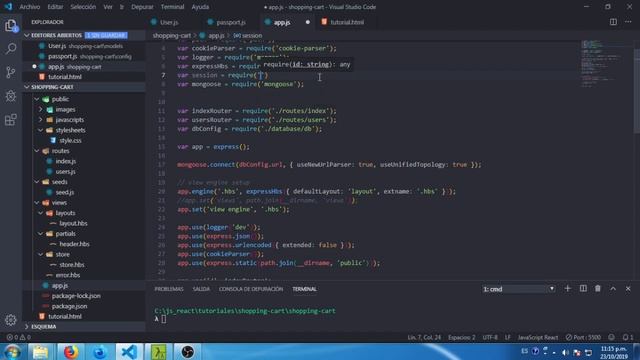Screen dimensions: 640x360
Task: Click LF end of line status
Action: (x=508, y=338)
